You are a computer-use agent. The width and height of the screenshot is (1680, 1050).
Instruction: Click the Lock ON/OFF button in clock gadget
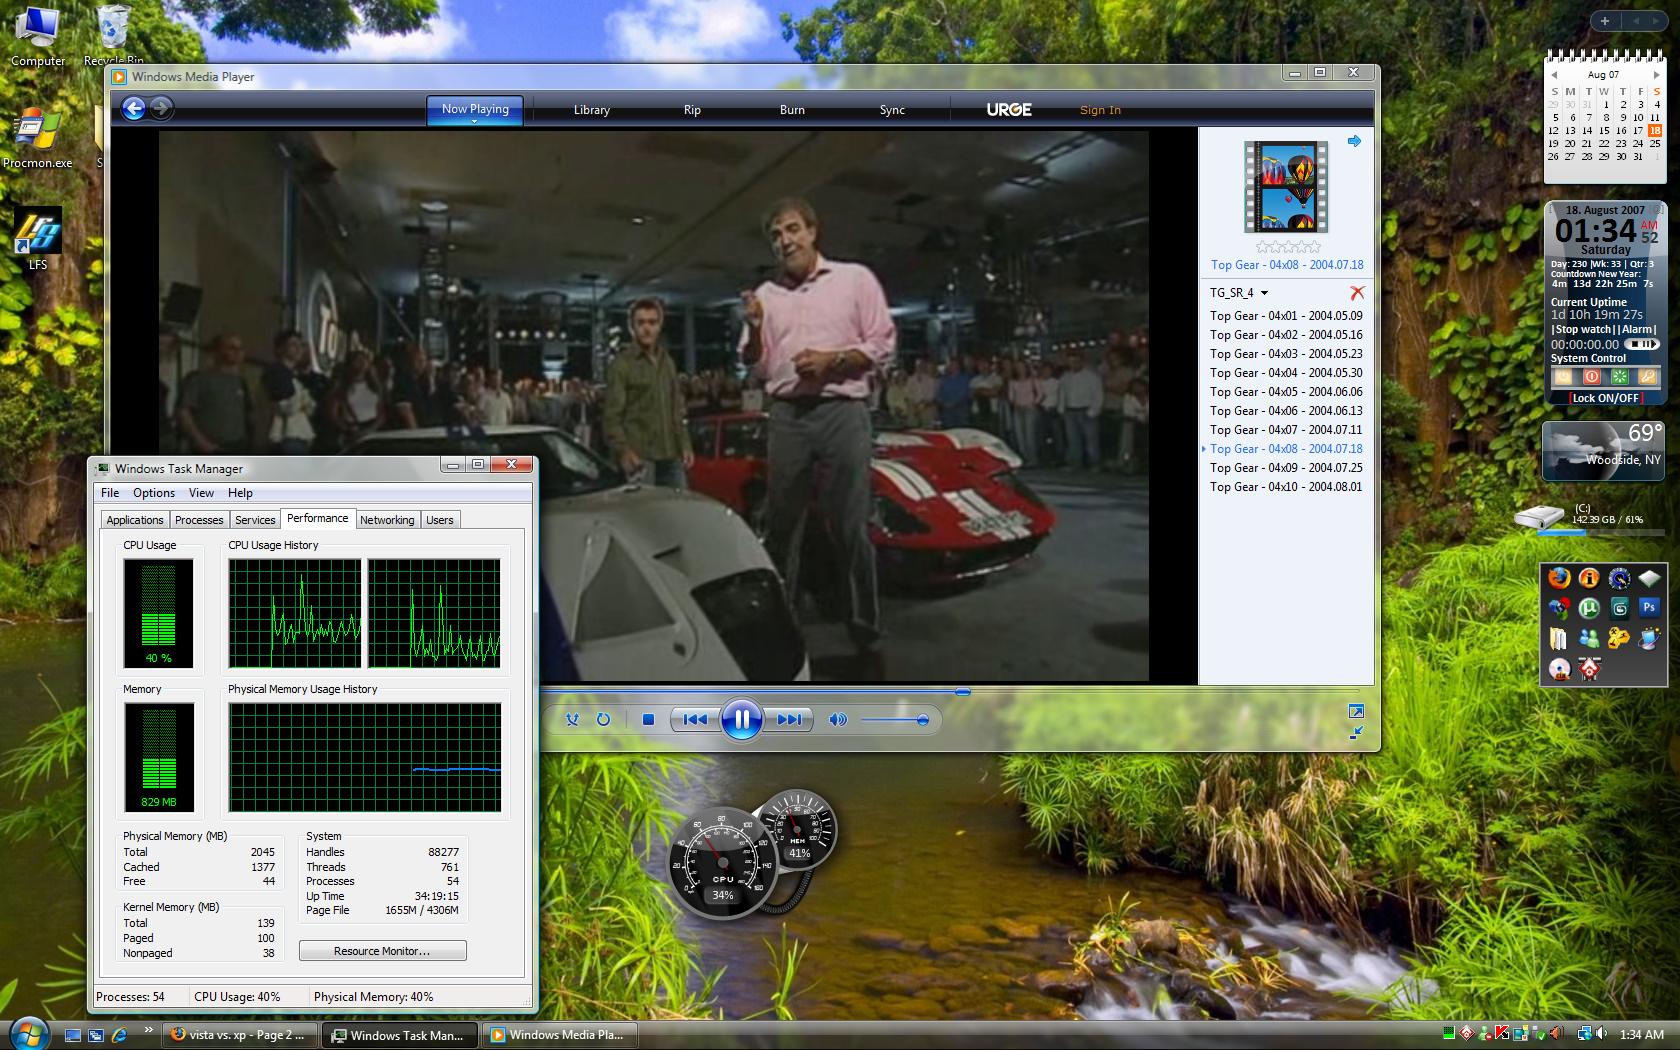[1605, 398]
